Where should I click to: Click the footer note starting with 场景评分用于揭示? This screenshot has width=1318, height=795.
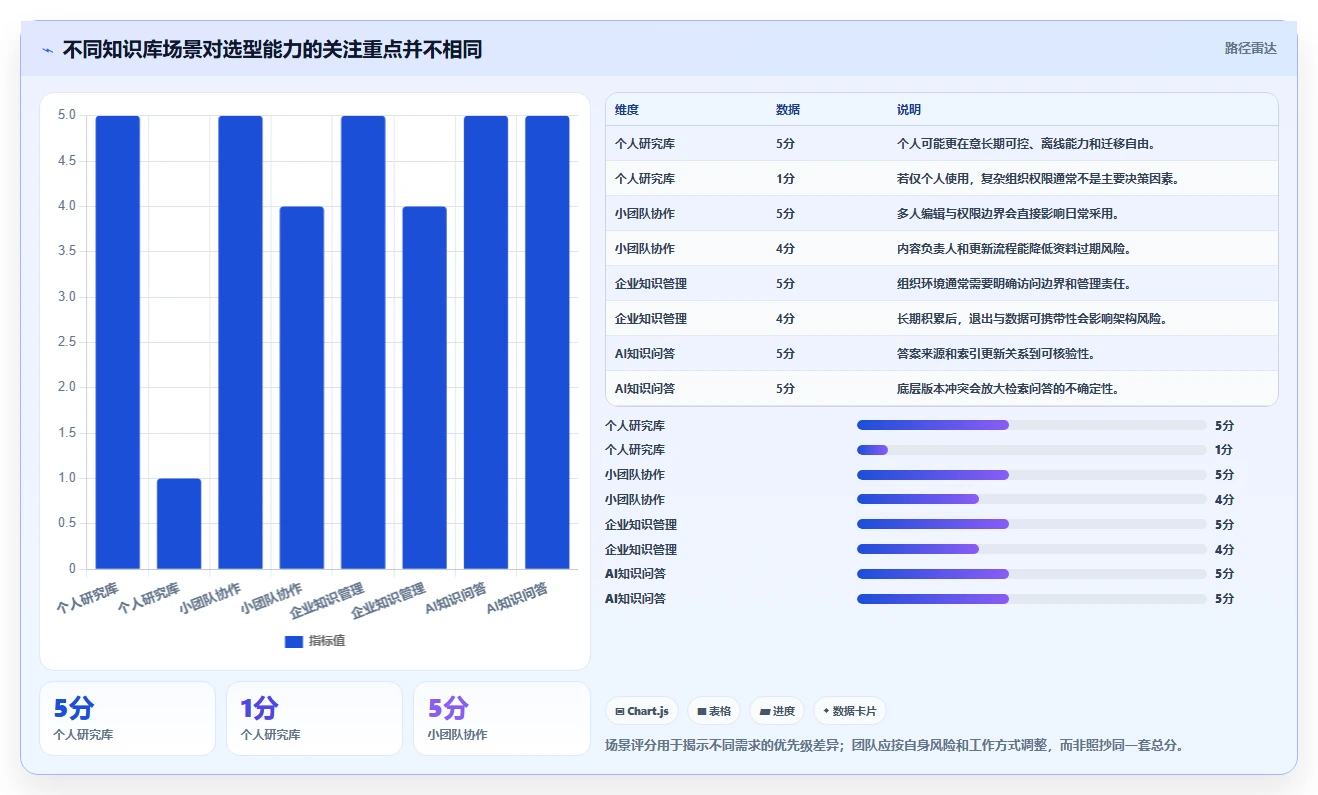(x=895, y=746)
